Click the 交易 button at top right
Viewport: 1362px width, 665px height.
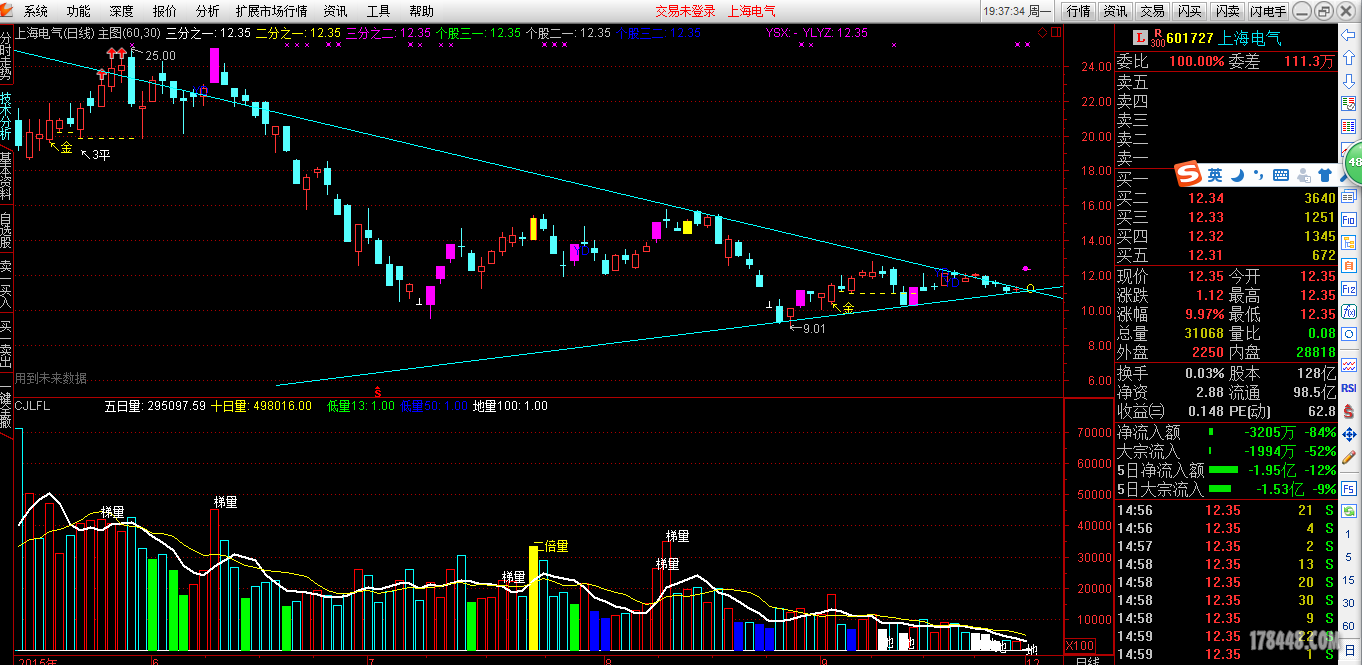point(1152,11)
